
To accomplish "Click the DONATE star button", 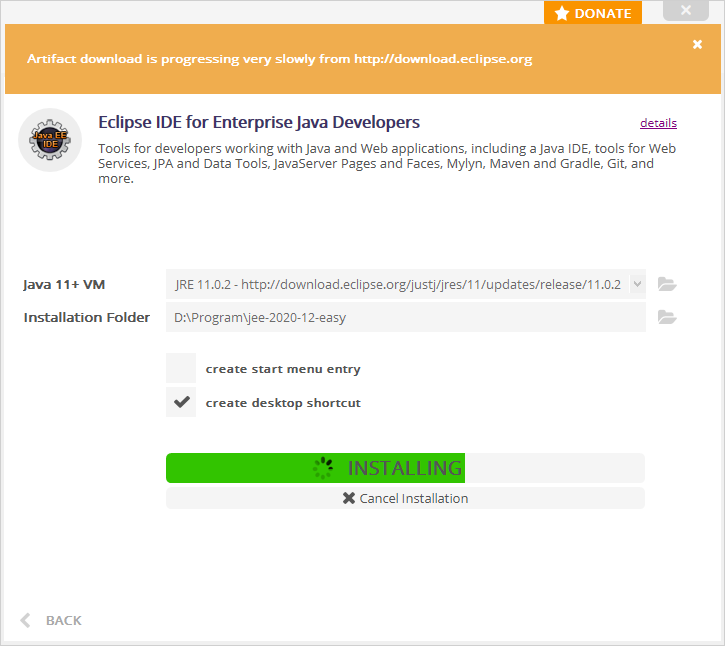I will 593,13.
